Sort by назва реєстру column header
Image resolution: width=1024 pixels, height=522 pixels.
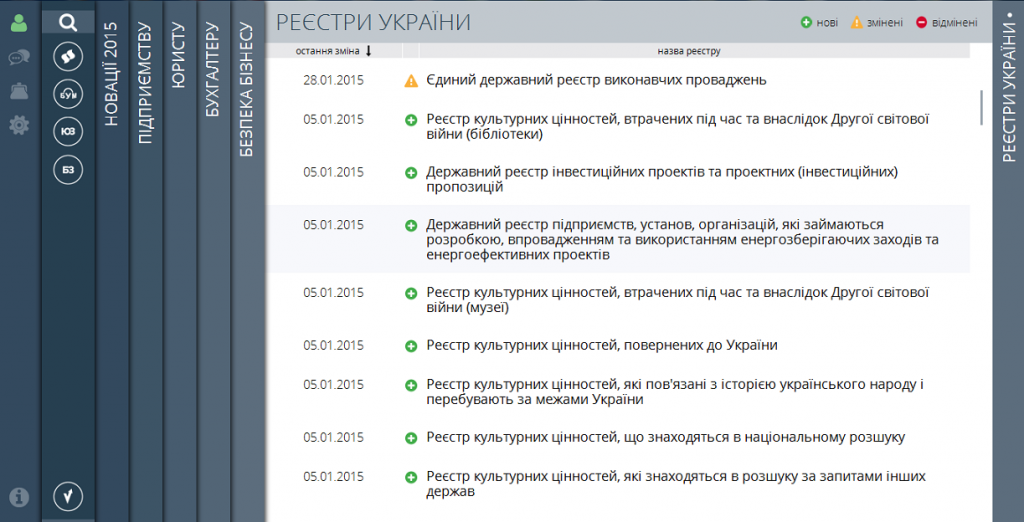click(688, 51)
